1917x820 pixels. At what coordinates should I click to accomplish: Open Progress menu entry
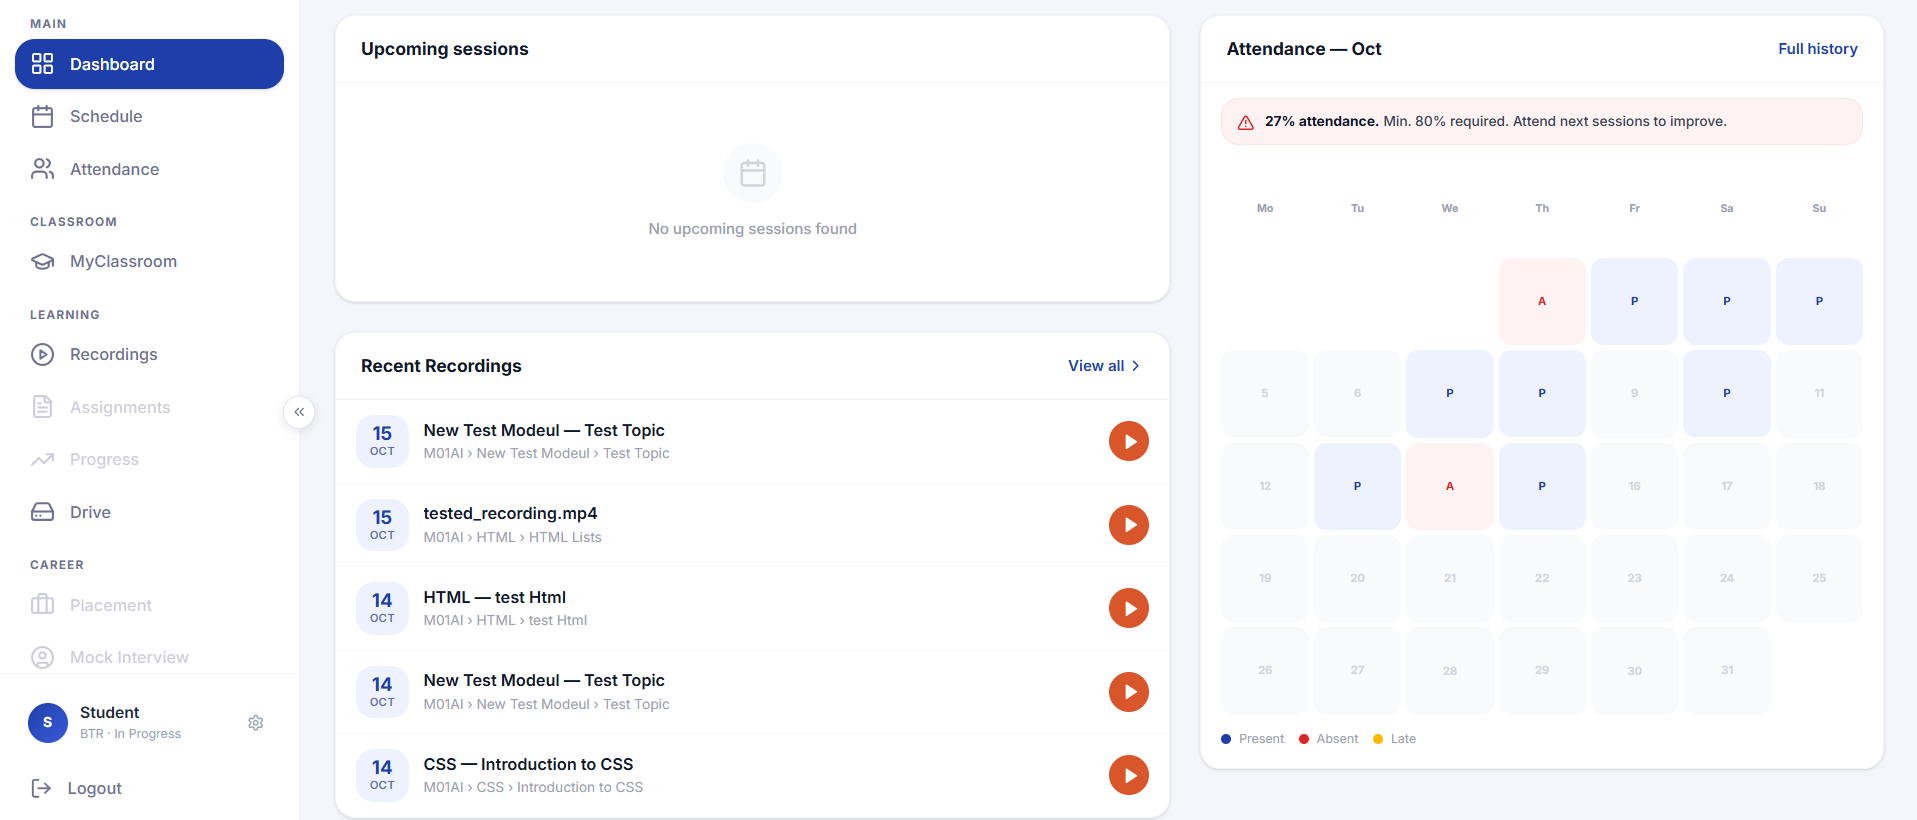[149, 460]
